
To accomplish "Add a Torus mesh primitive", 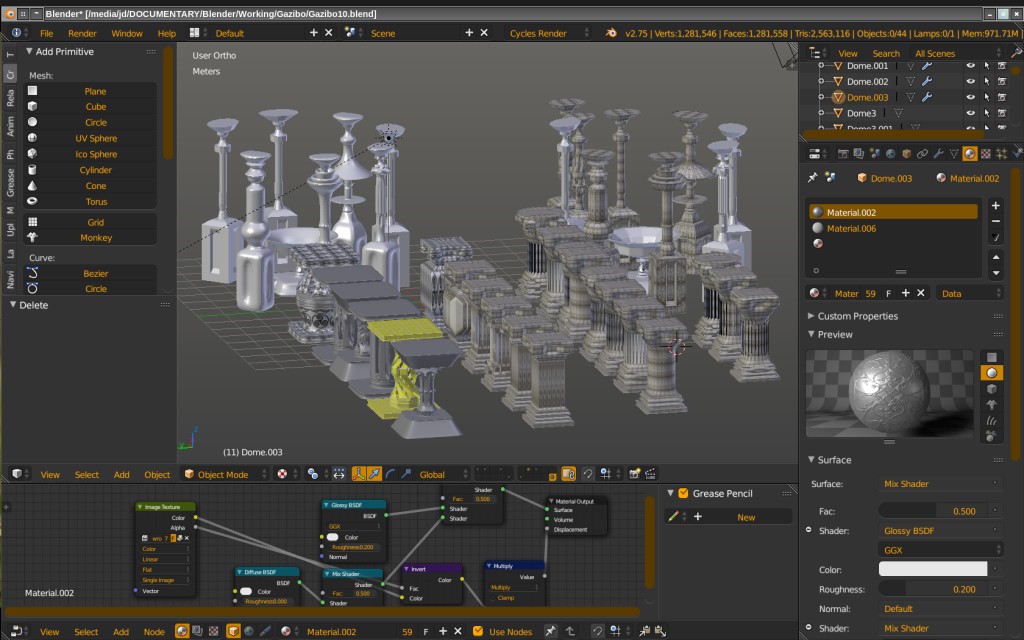I will (x=95, y=202).
